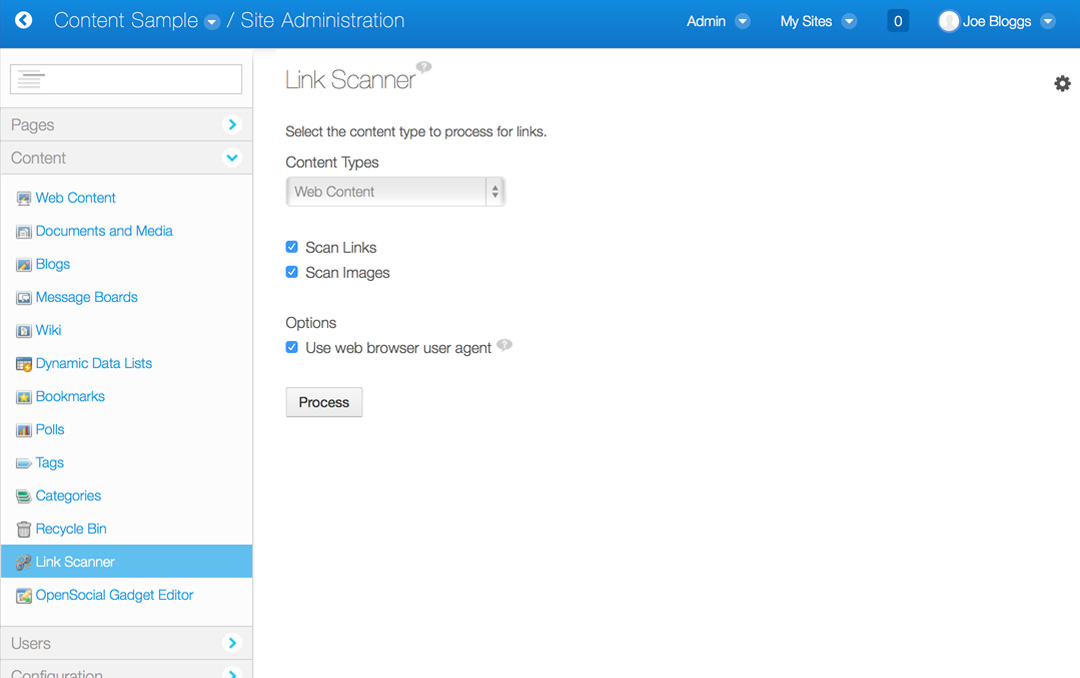Click the back arrow icon in header
Viewport: 1080px width, 678px height.
pos(23,20)
